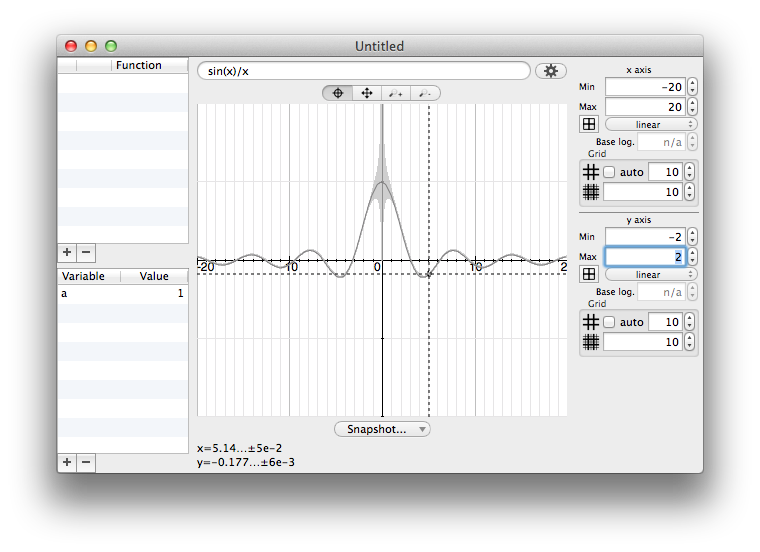Select the zoom out tool

[x=425, y=93]
